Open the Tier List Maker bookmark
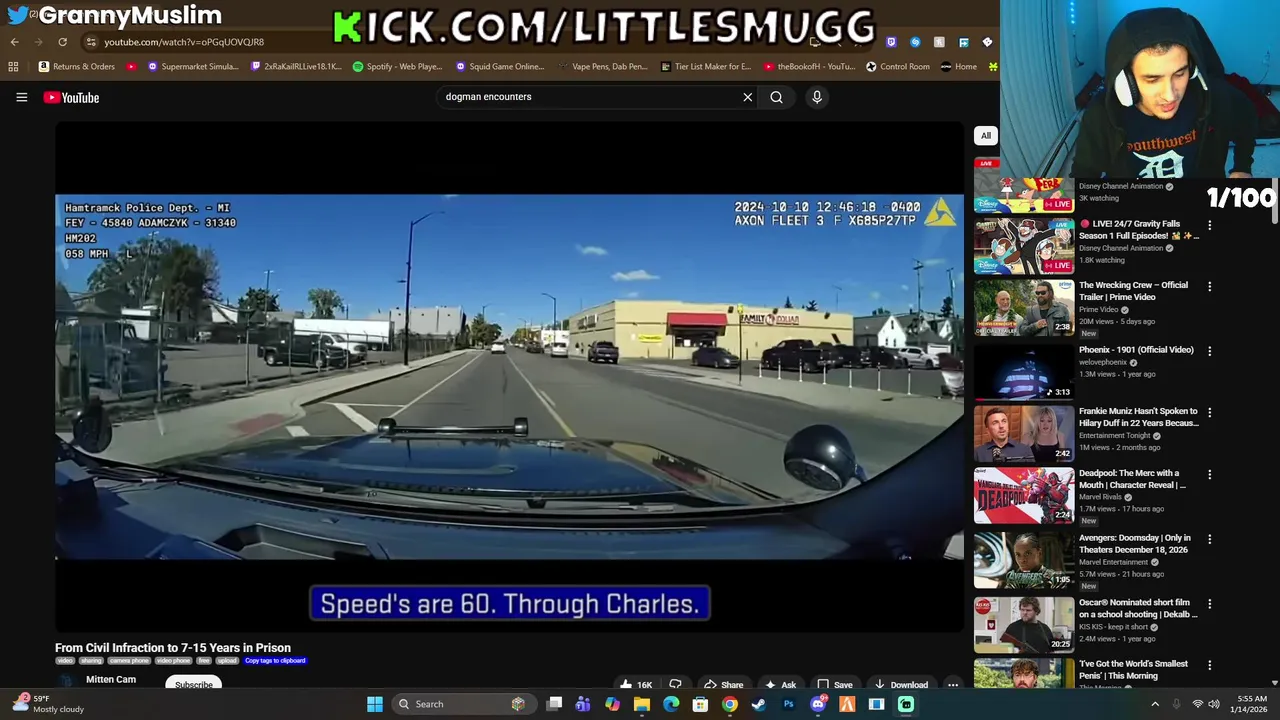1280x720 pixels. pos(706,66)
